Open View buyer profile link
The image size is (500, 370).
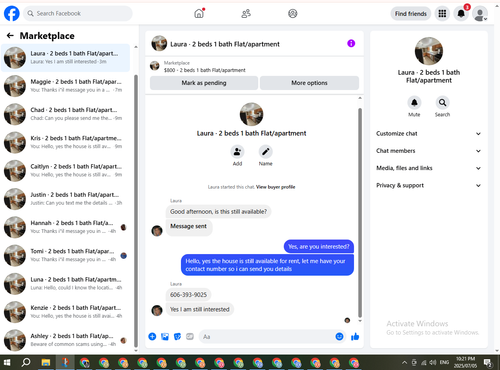point(275,187)
